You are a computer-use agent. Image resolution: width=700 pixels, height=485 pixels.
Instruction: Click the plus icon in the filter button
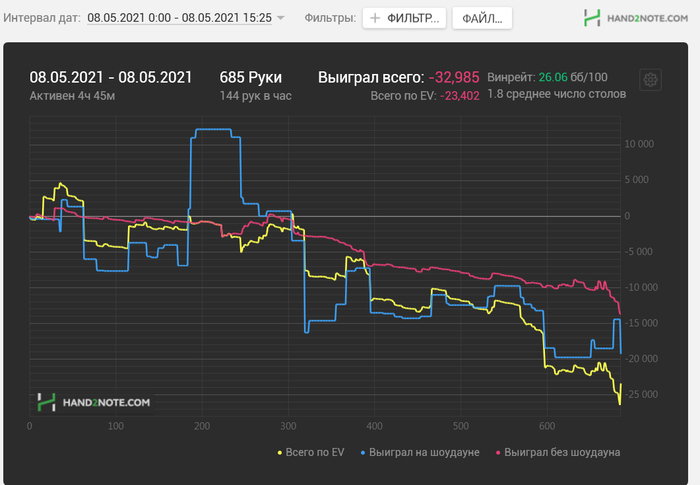pos(375,18)
